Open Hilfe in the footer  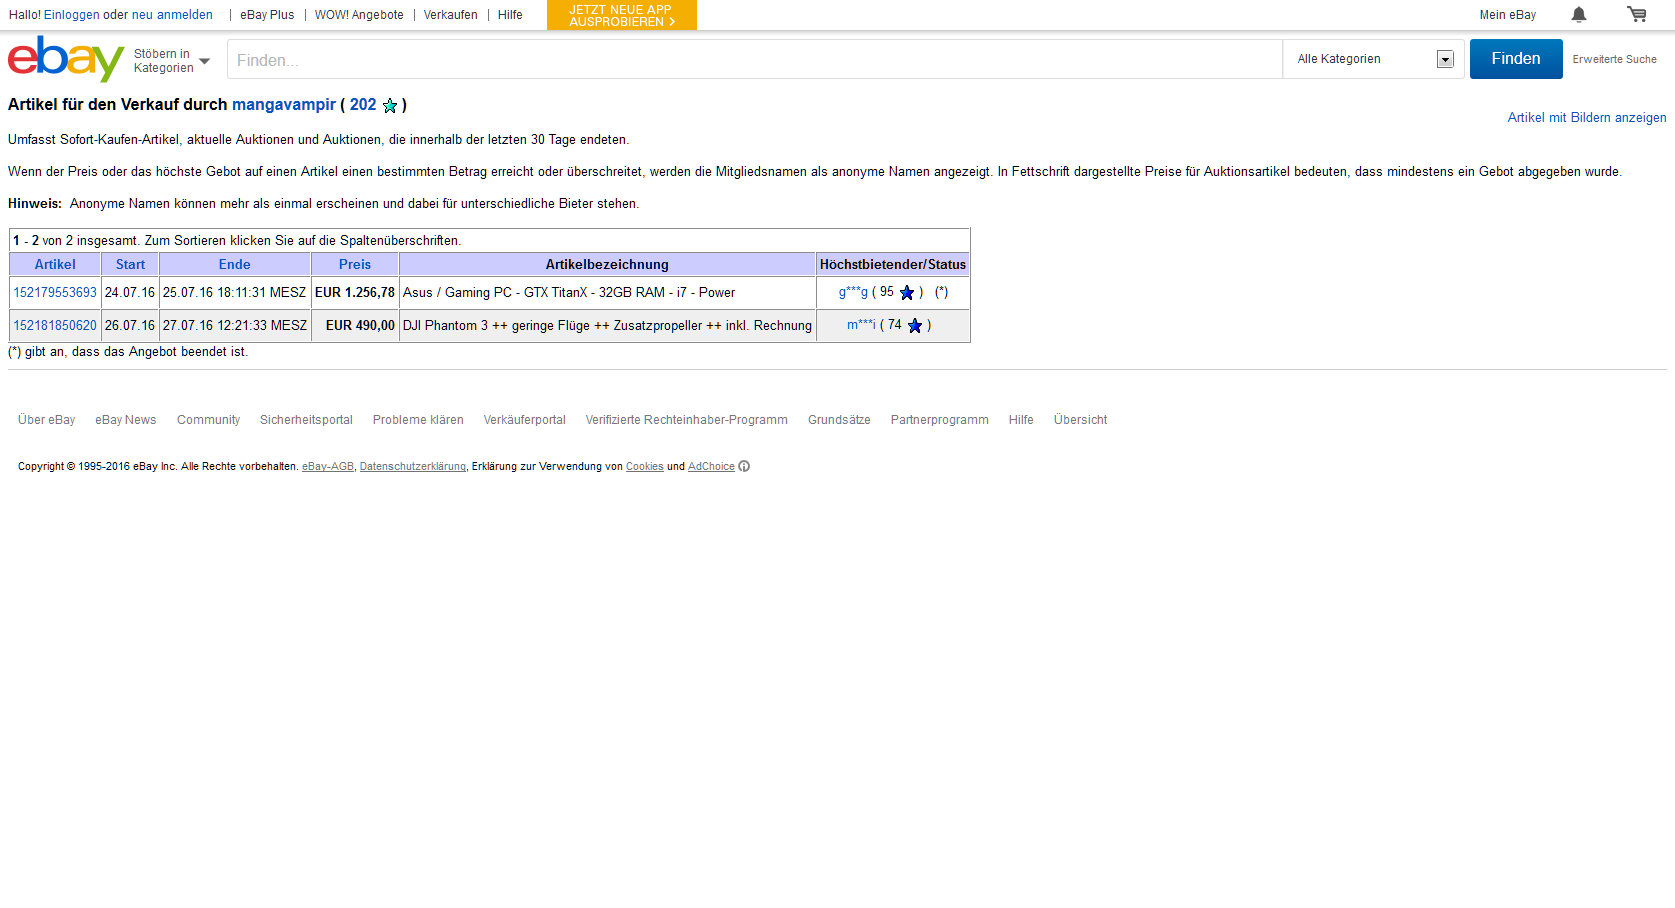(x=1021, y=420)
